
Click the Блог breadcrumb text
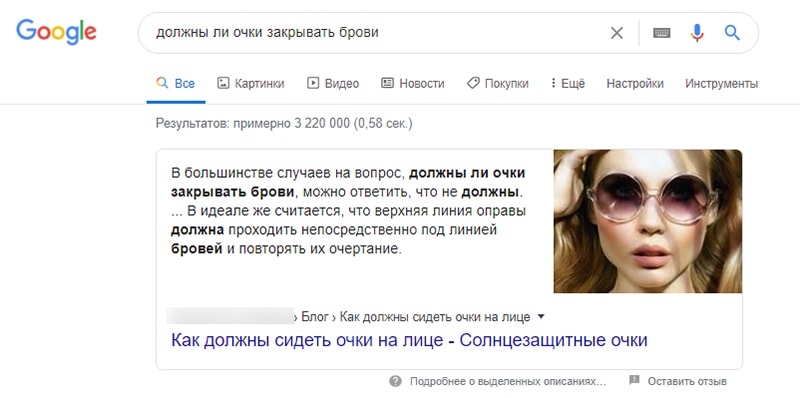pos(315,317)
